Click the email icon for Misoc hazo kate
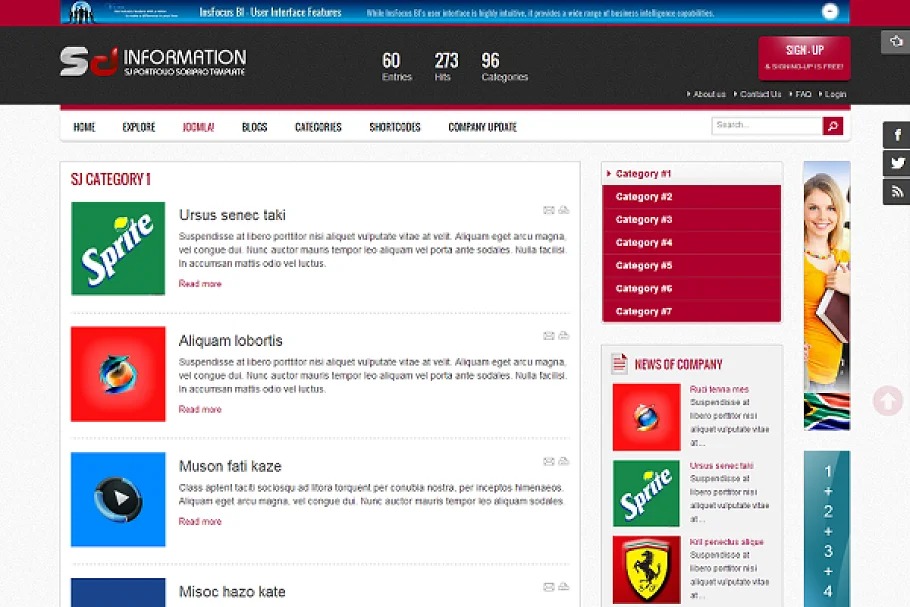The width and height of the screenshot is (910, 607). (x=548, y=587)
